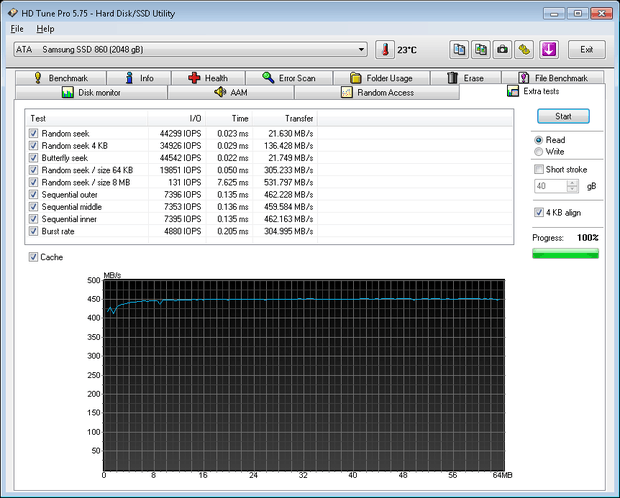
Task: Switch to the Info tab
Action: [139, 78]
